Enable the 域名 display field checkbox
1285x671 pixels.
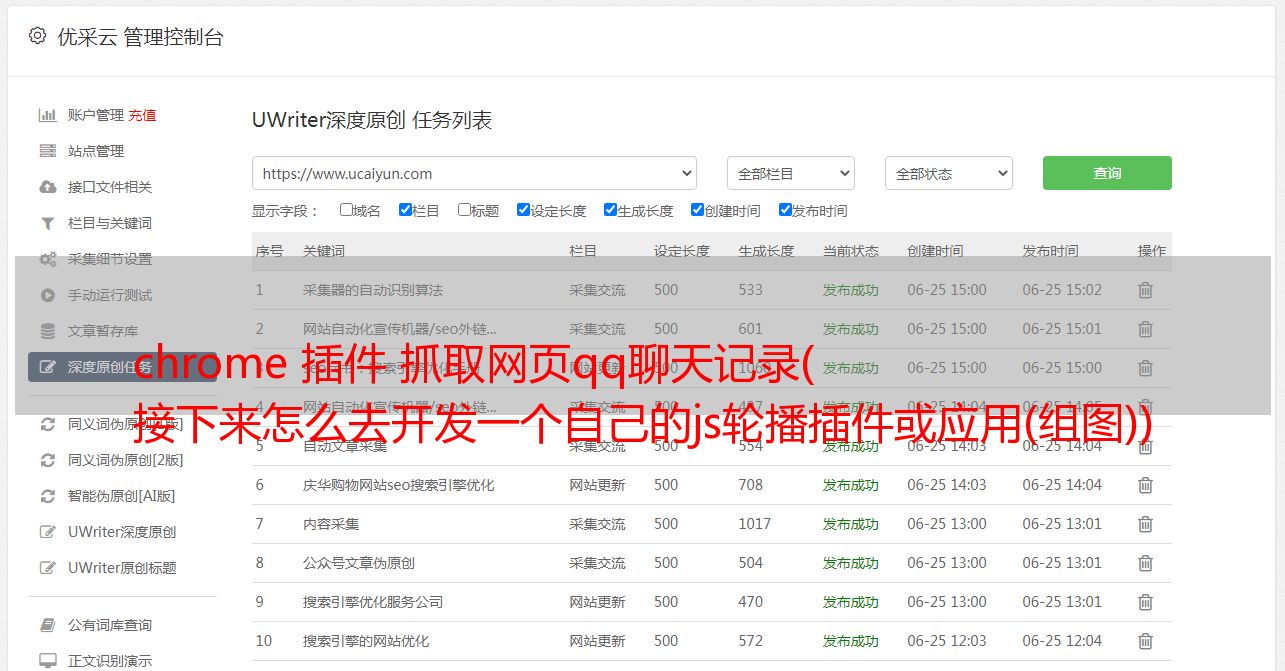[x=346, y=210]
